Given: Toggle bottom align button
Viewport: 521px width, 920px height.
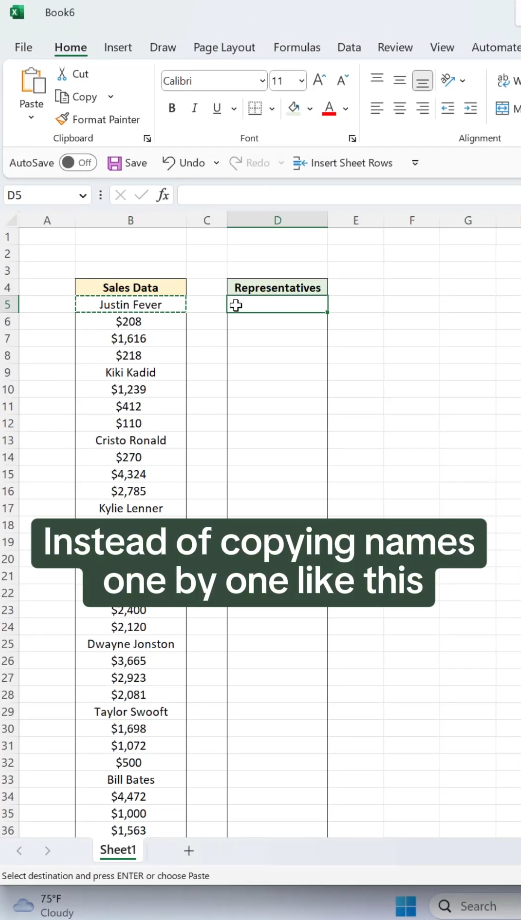Looking at the screenshot, I should [x=422, y=80].
